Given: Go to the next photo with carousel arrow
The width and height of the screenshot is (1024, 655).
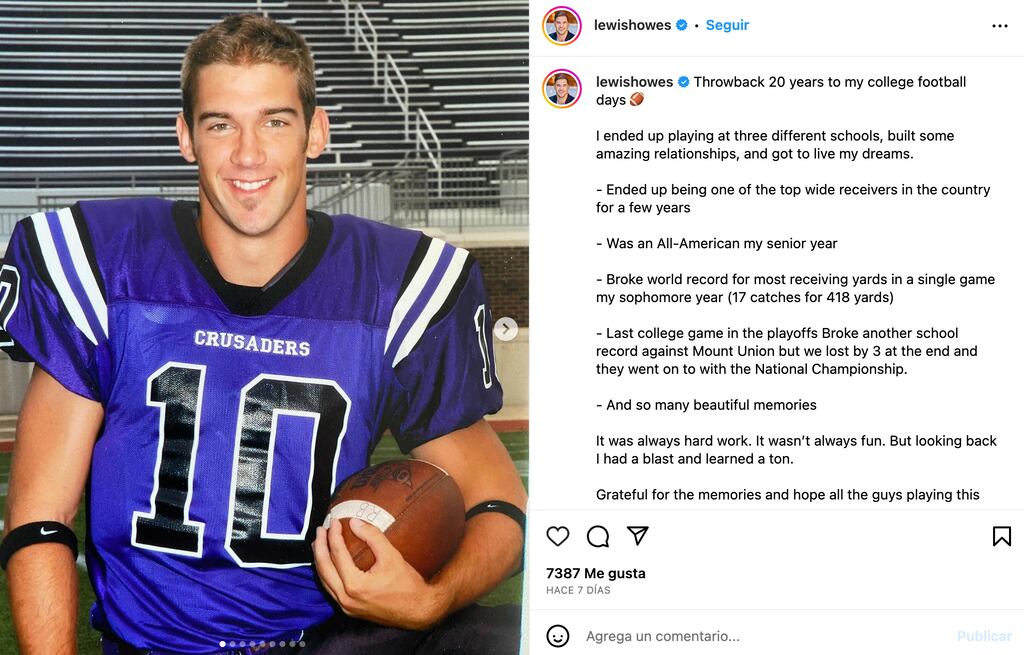Looking at the screenshot, I should tap(506, 328).
